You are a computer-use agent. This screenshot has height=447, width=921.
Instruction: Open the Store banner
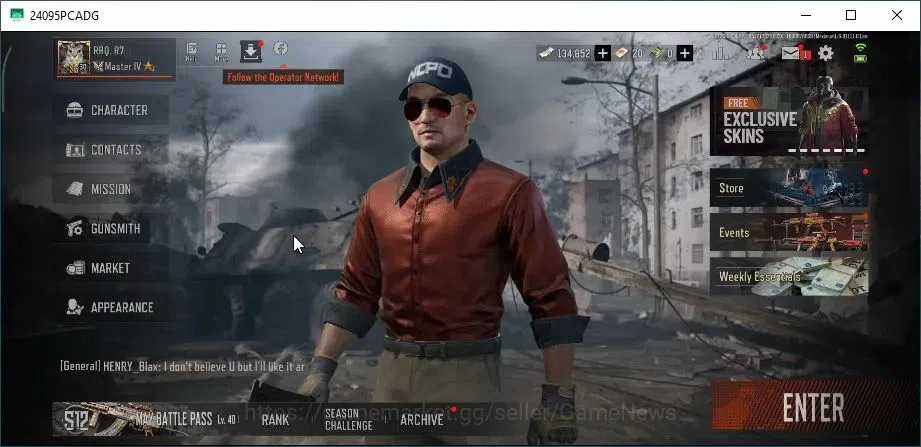point(789,188)
